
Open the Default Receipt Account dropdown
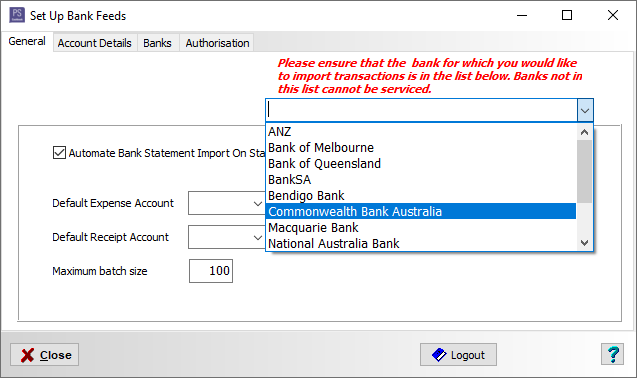(x=258, y=237)
